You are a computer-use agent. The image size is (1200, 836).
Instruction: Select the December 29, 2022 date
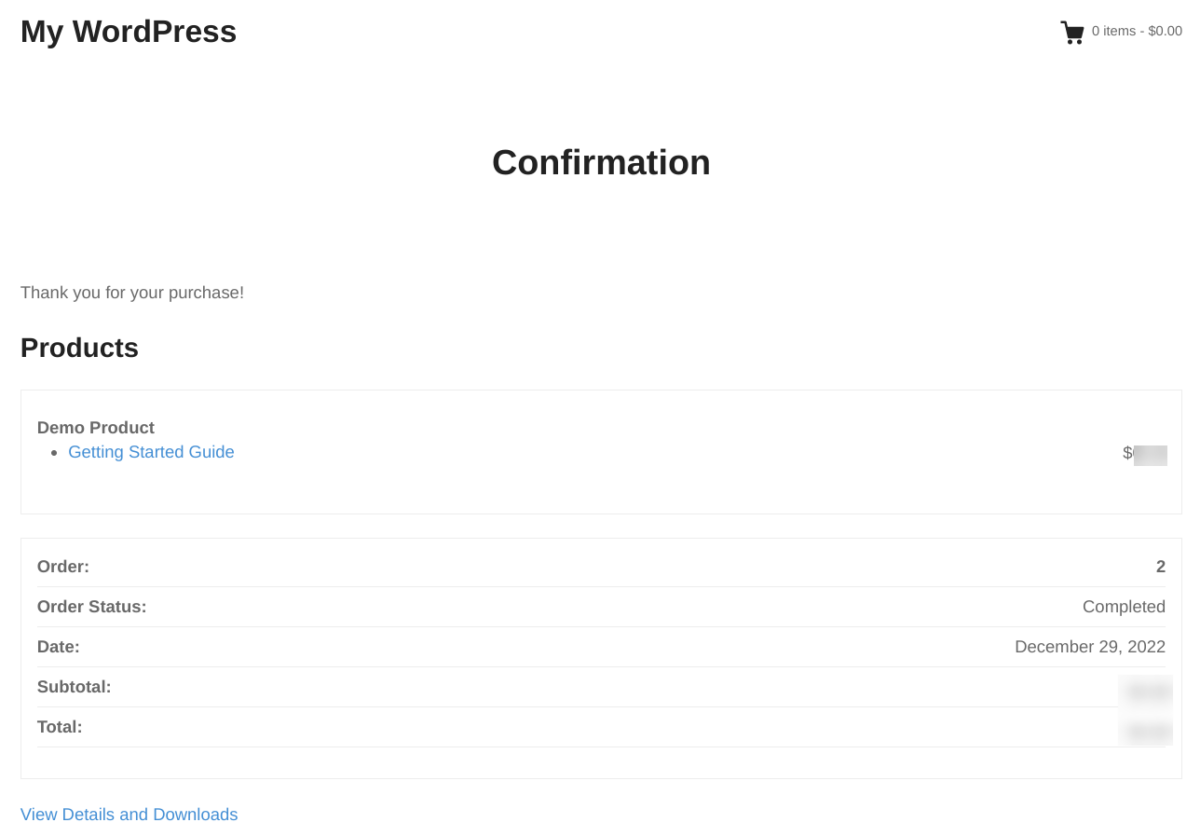pyautogui.click(x=1090, y=646)
